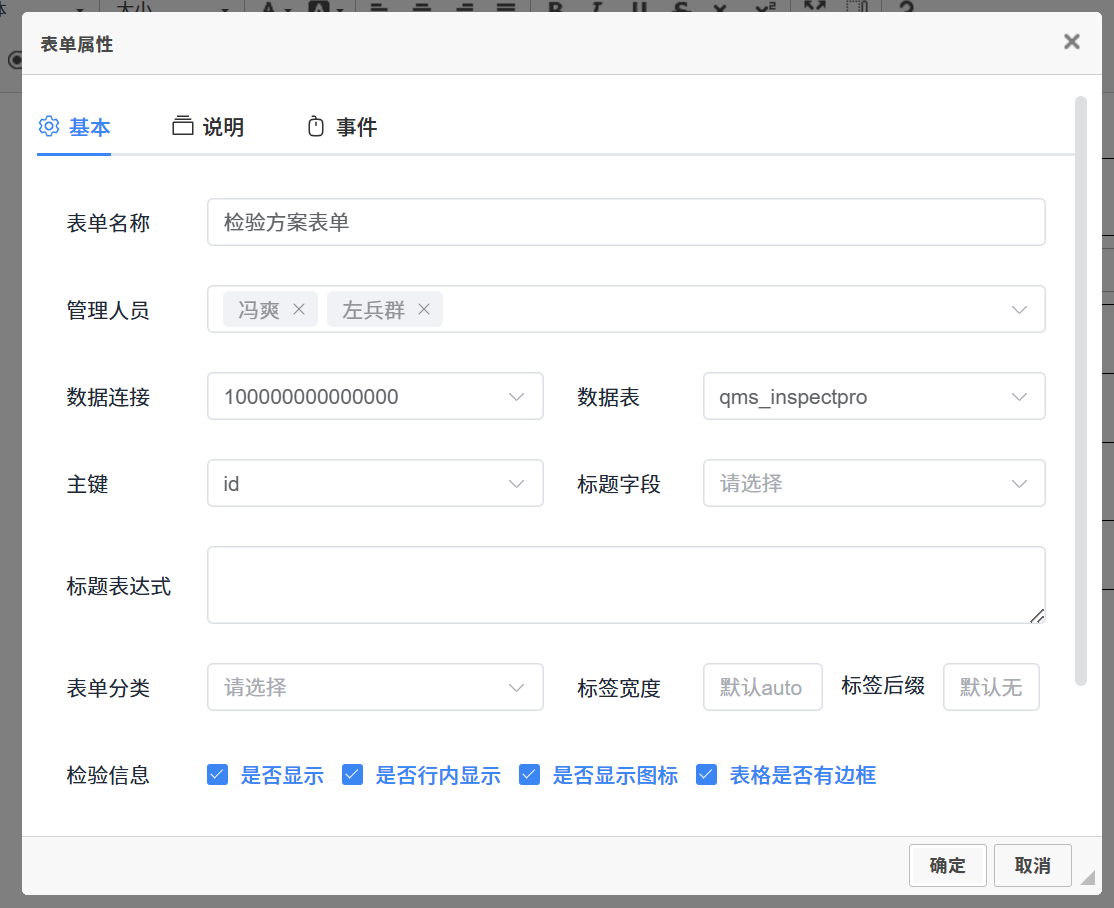This screenshot has width=1114, height=908.
Task: Expand the 表单分类 dropdown
Action: tap(375, 688)
